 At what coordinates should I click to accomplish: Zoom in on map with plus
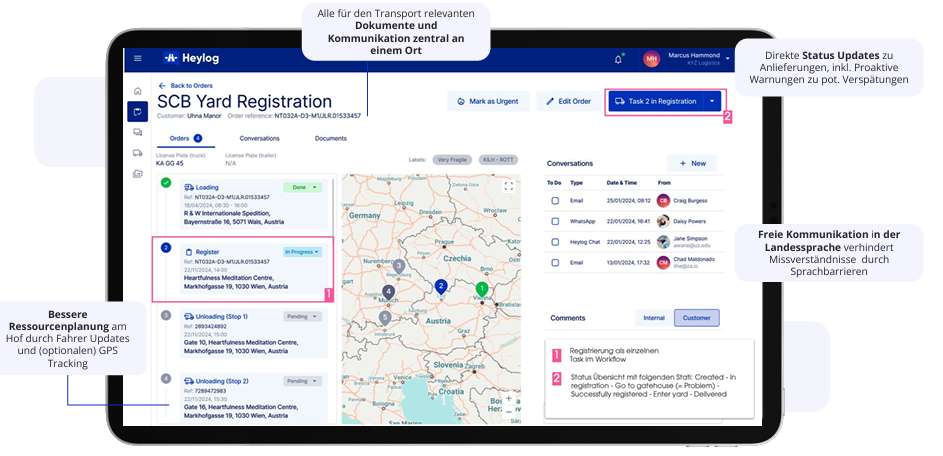(508, 398)
